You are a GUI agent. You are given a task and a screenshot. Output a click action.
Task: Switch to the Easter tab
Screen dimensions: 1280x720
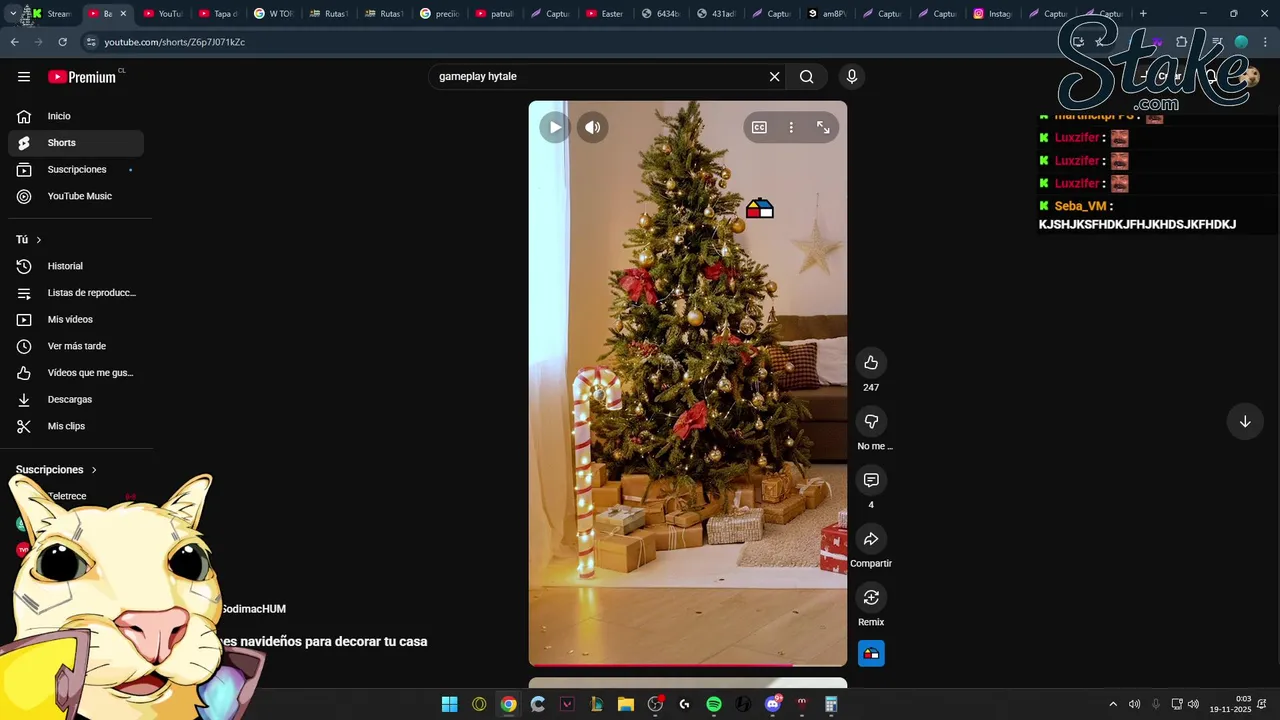(x=606, y=14)
